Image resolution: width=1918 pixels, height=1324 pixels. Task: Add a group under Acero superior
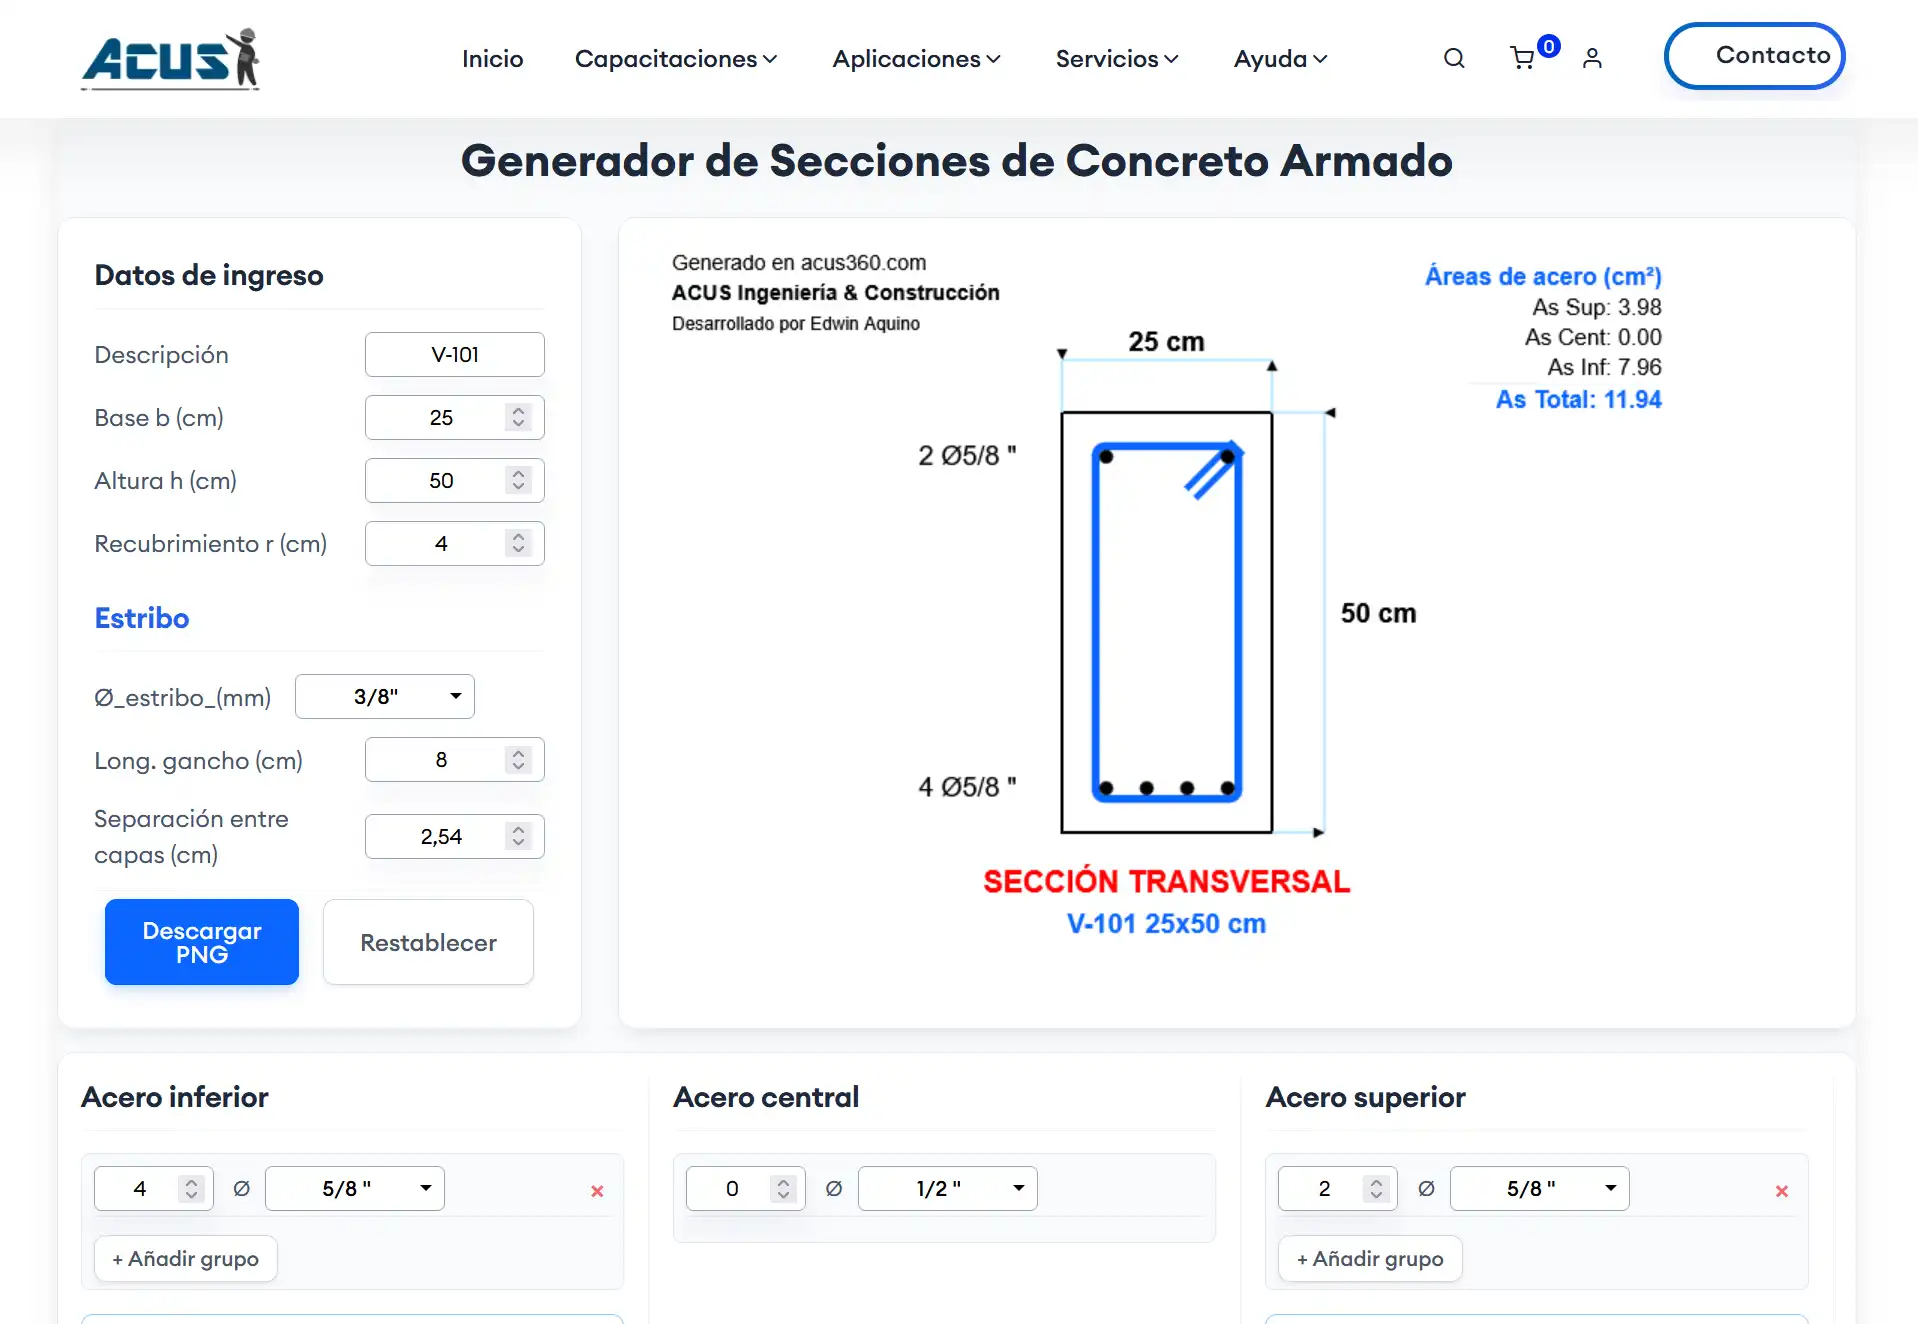pos(1369,1259)
